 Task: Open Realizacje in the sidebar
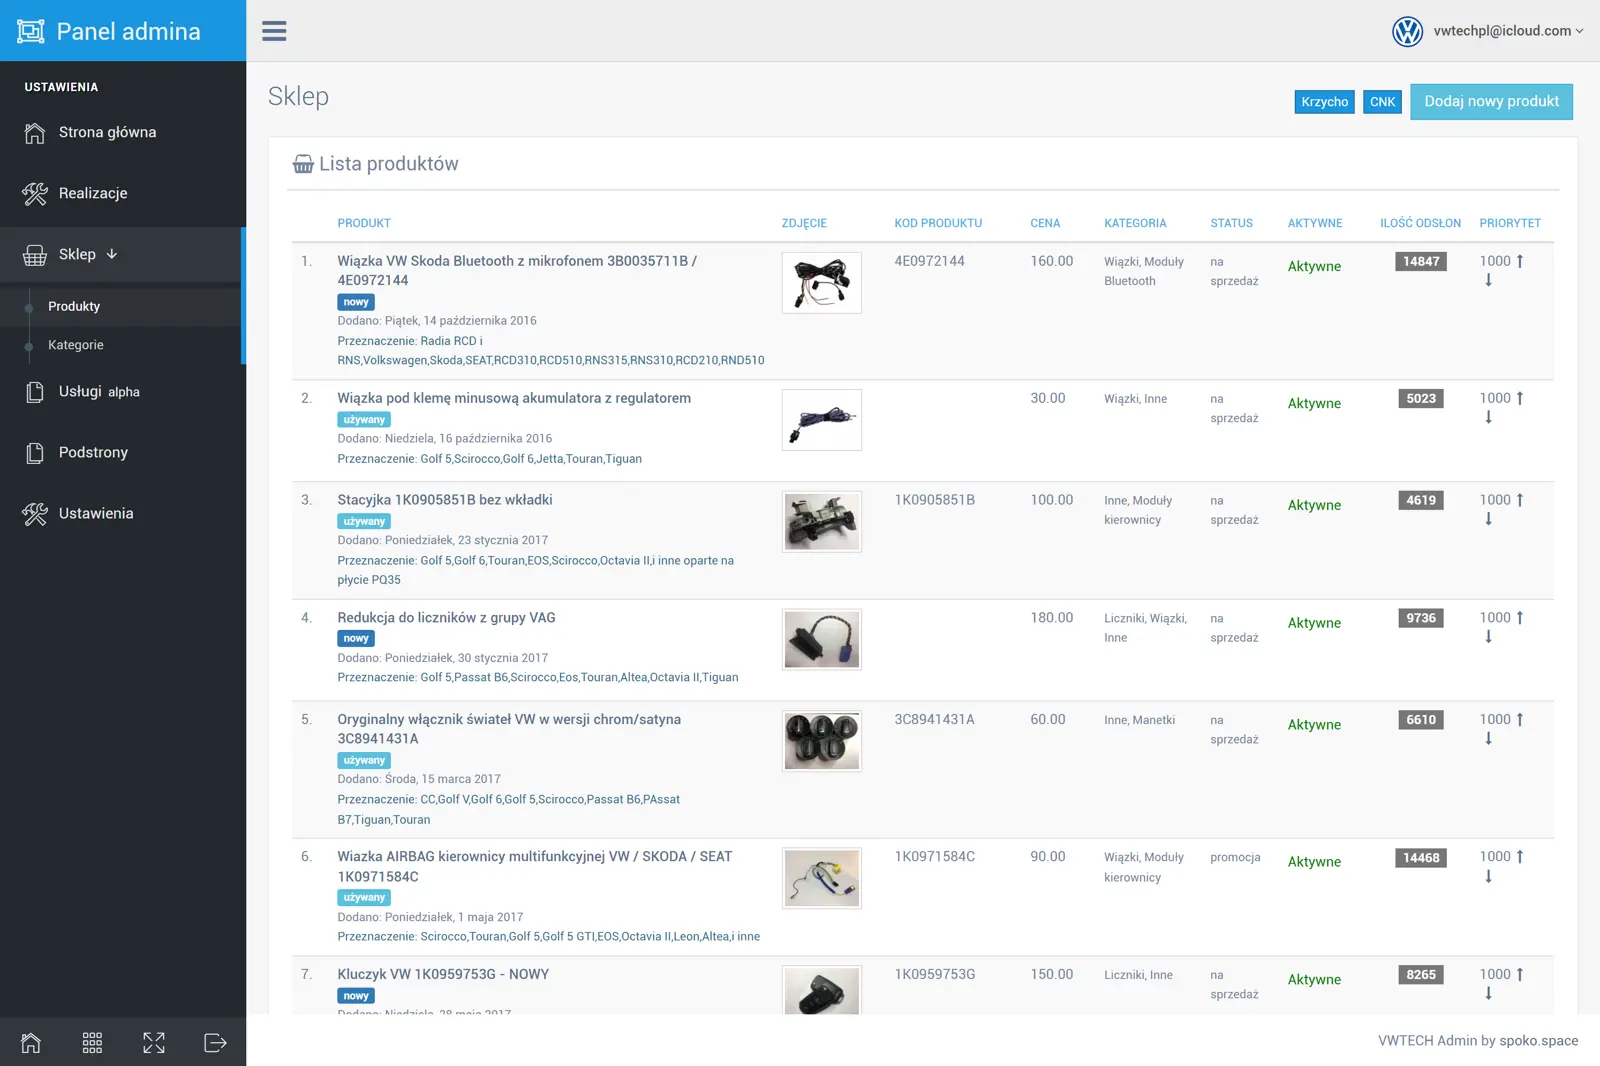click(93, 193)
